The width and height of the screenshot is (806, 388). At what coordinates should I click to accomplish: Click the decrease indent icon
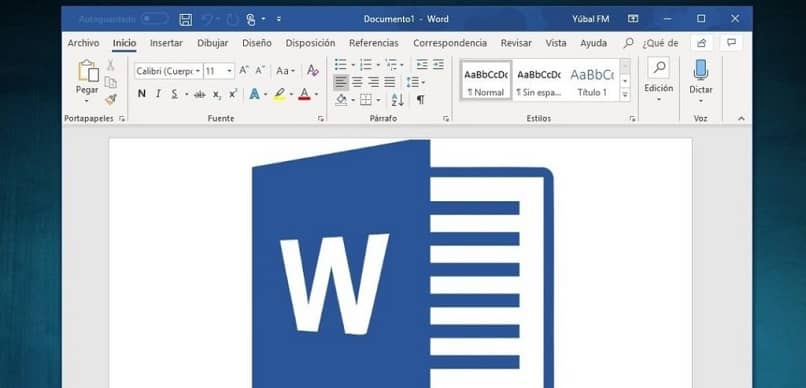422,65
